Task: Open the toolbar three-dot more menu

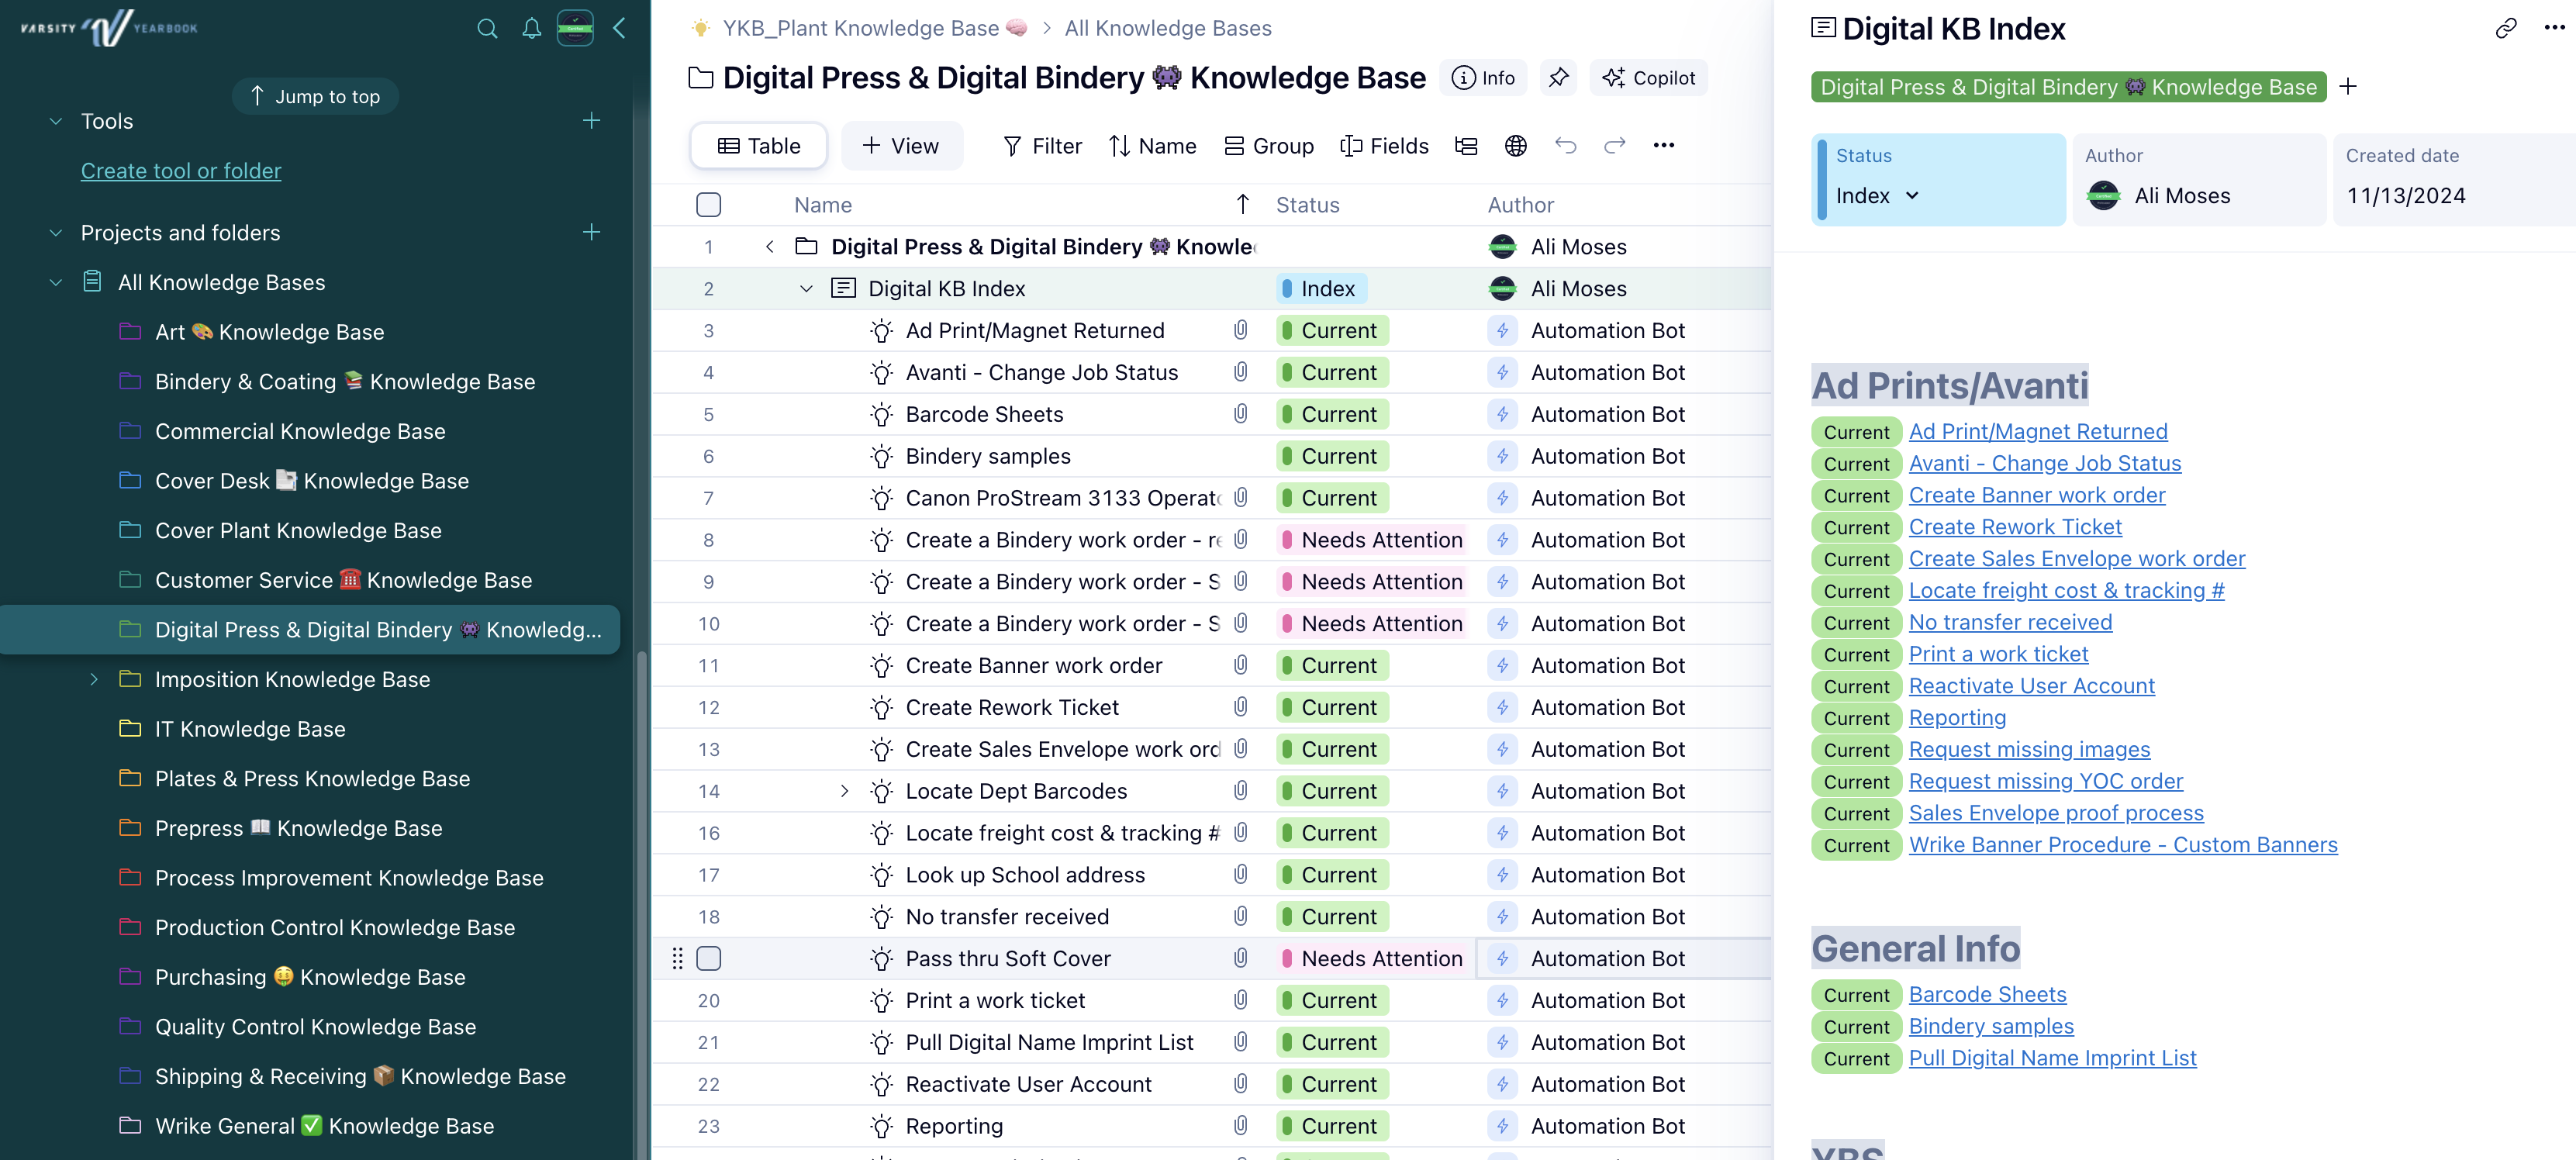Action: coord(1663,146)
